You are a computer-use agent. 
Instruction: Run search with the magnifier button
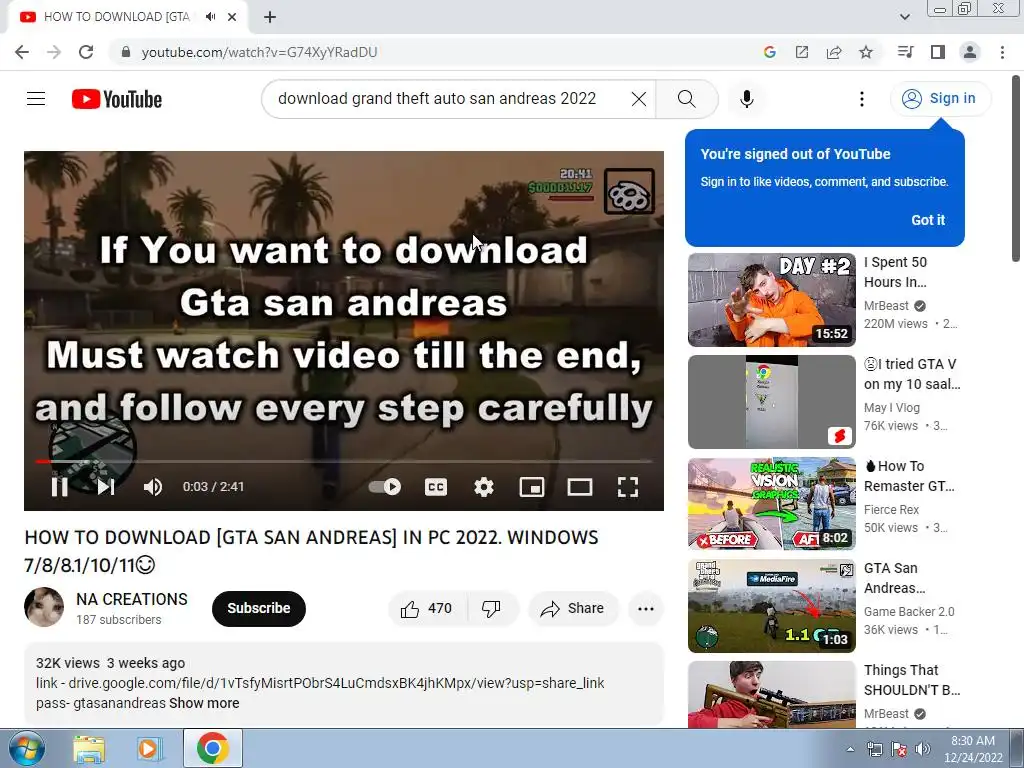(x=686, y=99)
